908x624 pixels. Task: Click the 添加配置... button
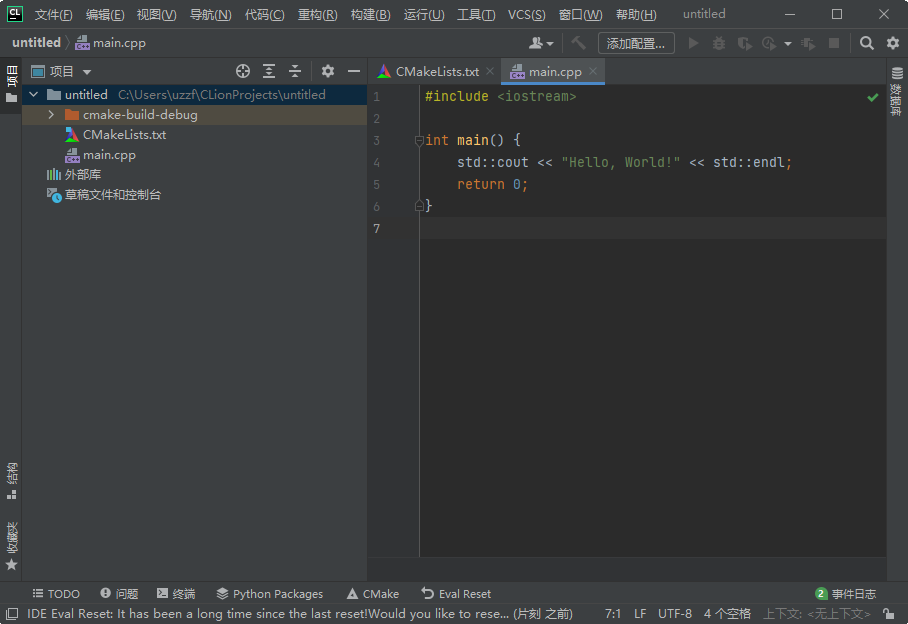click(636, 43)
